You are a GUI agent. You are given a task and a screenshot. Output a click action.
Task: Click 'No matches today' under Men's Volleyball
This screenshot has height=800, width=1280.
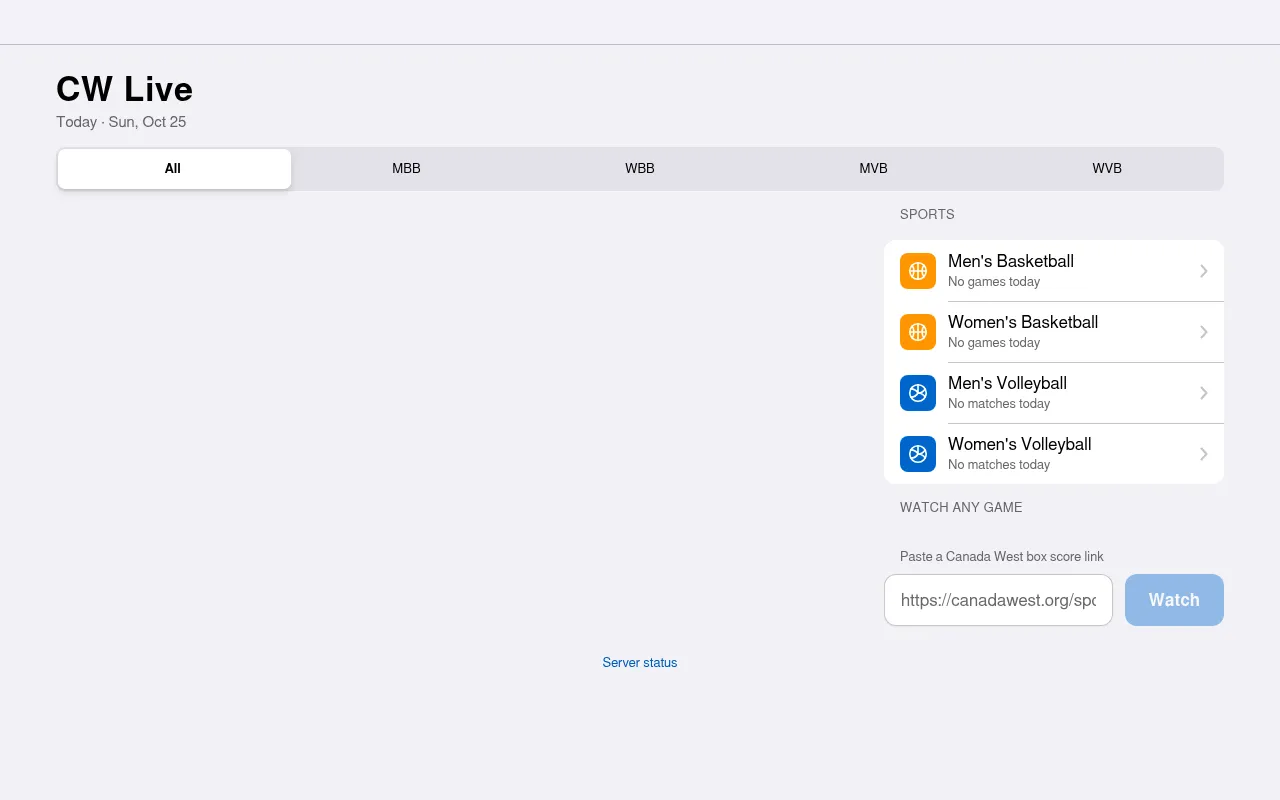click(999, 404)
